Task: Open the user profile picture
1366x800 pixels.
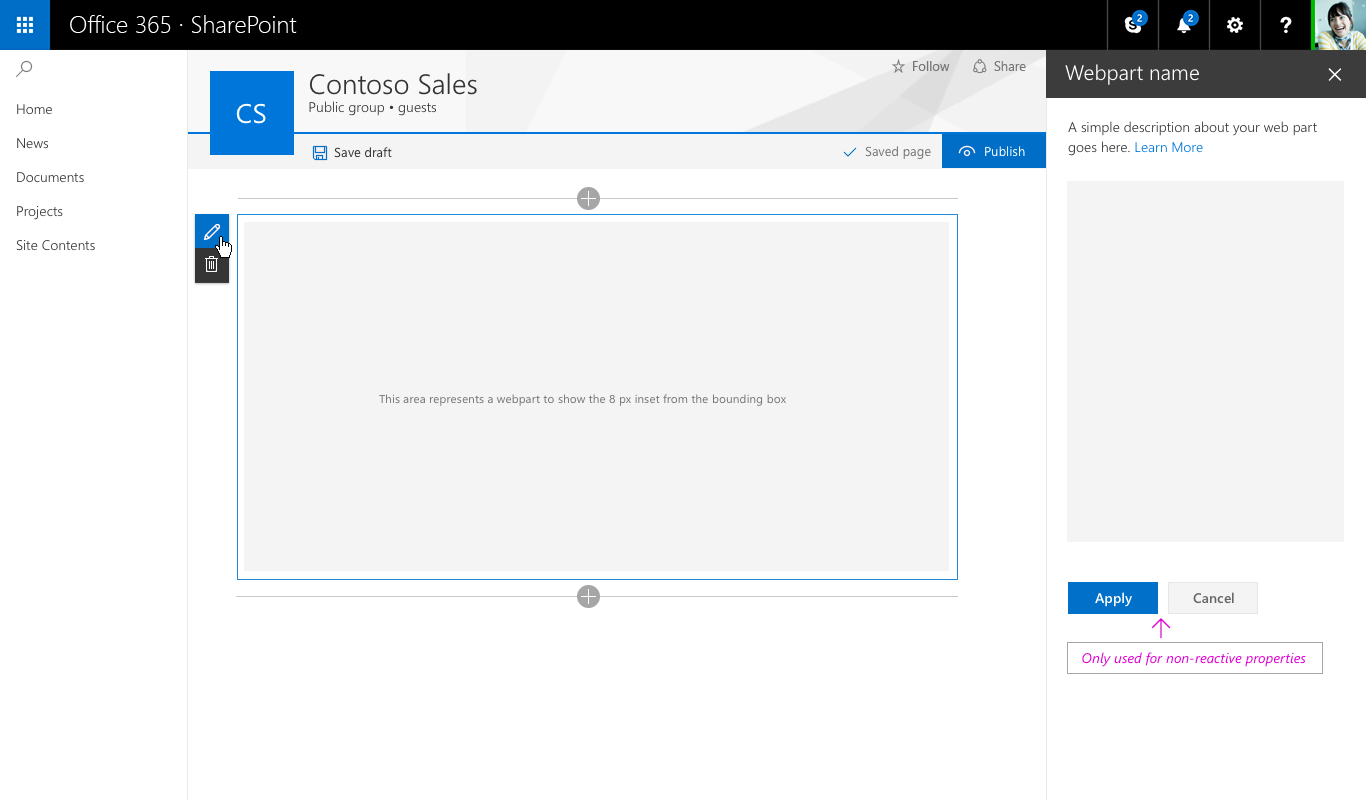Action: (x=1340, y=25)
